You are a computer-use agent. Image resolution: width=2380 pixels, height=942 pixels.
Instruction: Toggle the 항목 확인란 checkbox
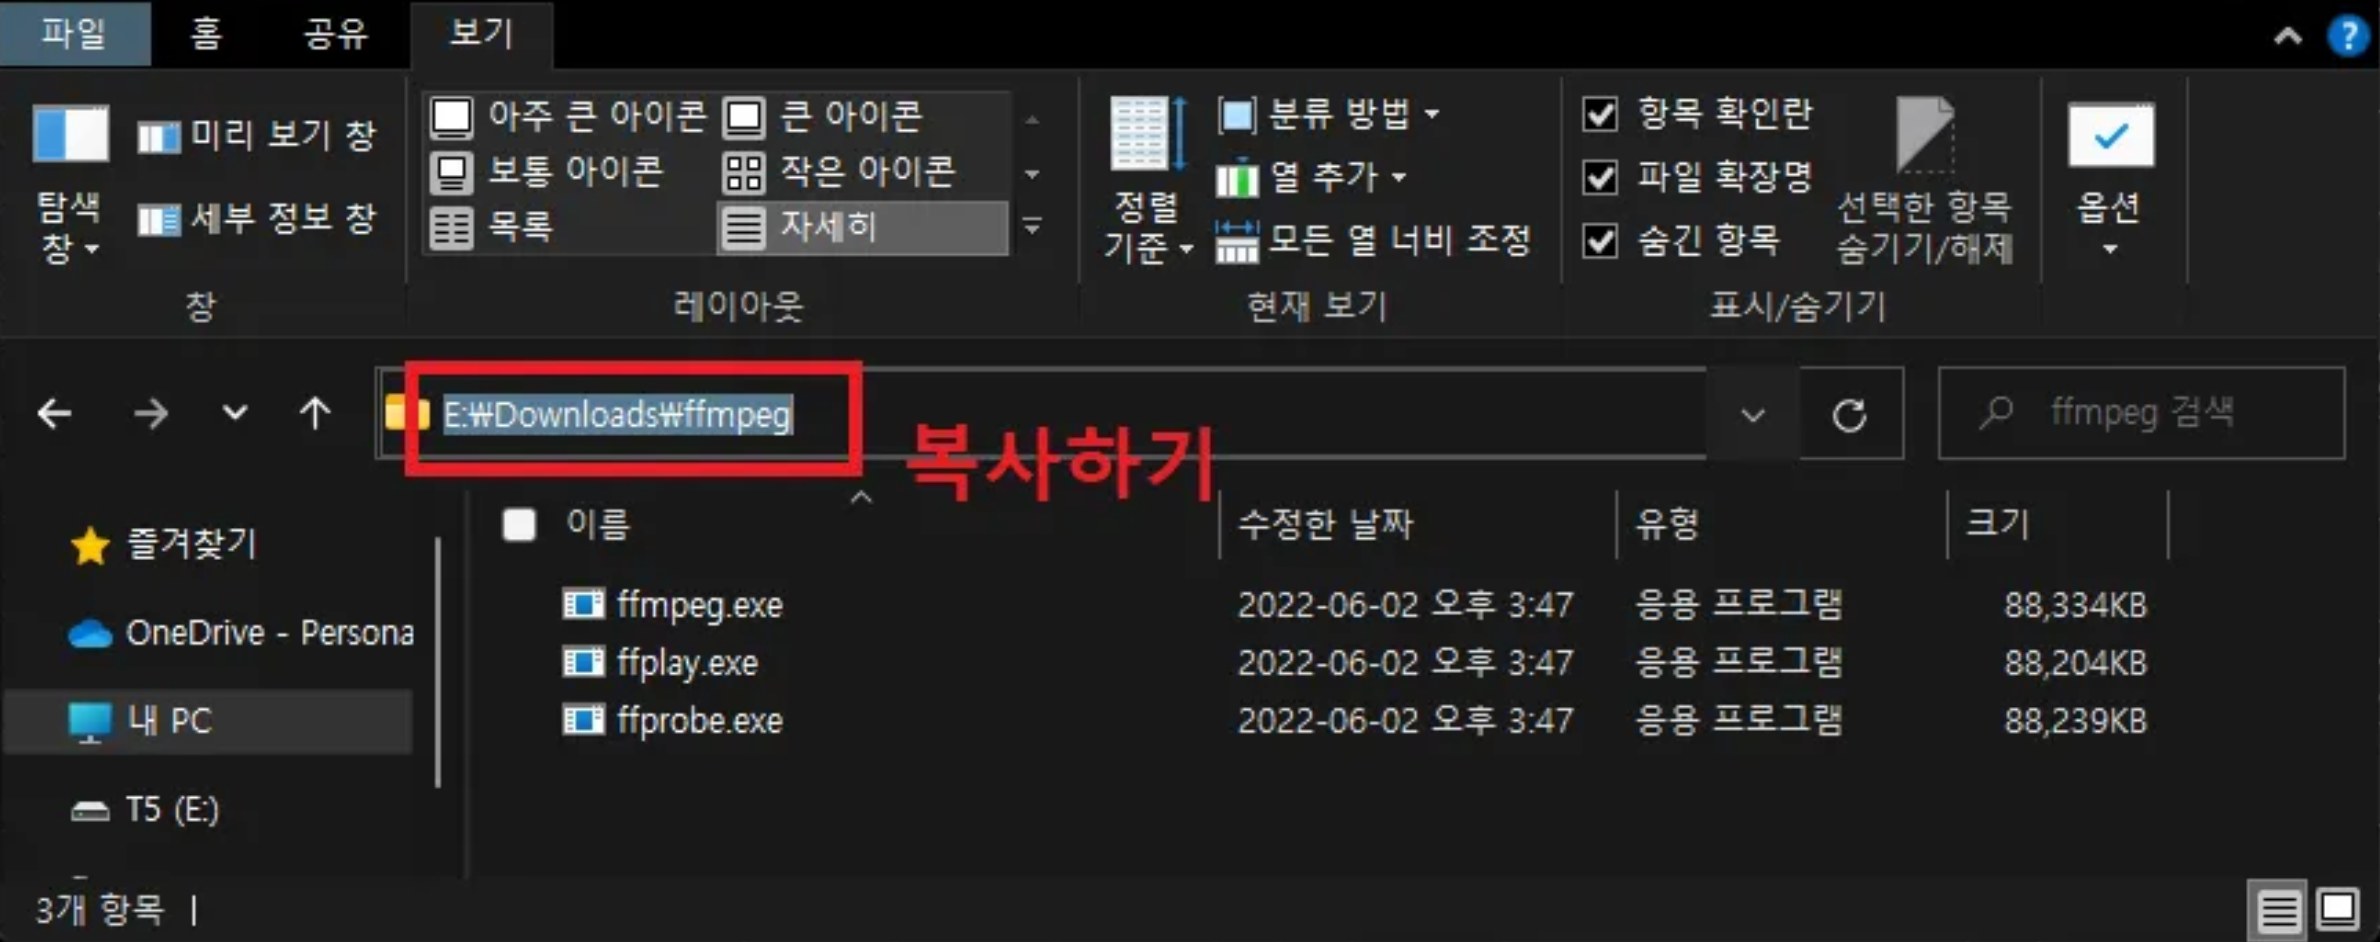(1600, 114)
